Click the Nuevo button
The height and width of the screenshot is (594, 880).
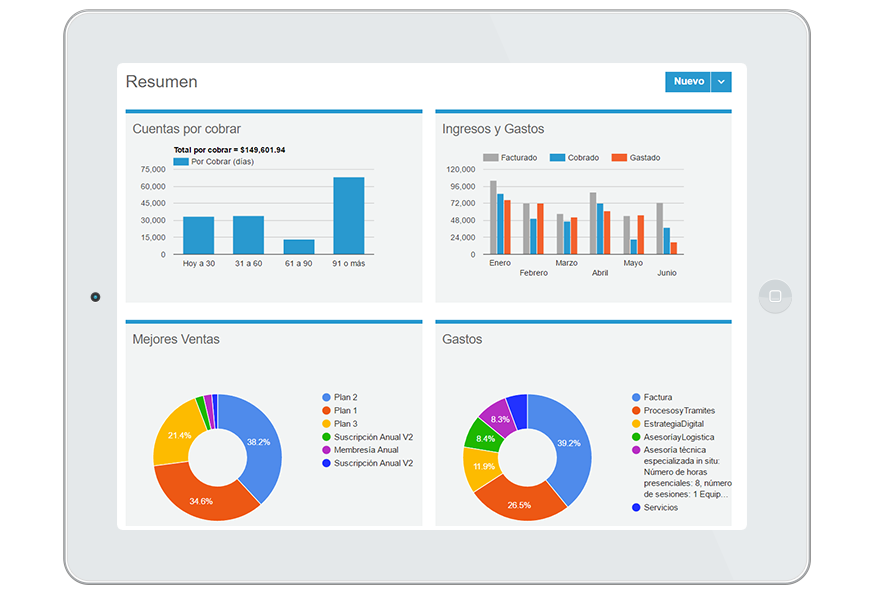coord(688,82)
